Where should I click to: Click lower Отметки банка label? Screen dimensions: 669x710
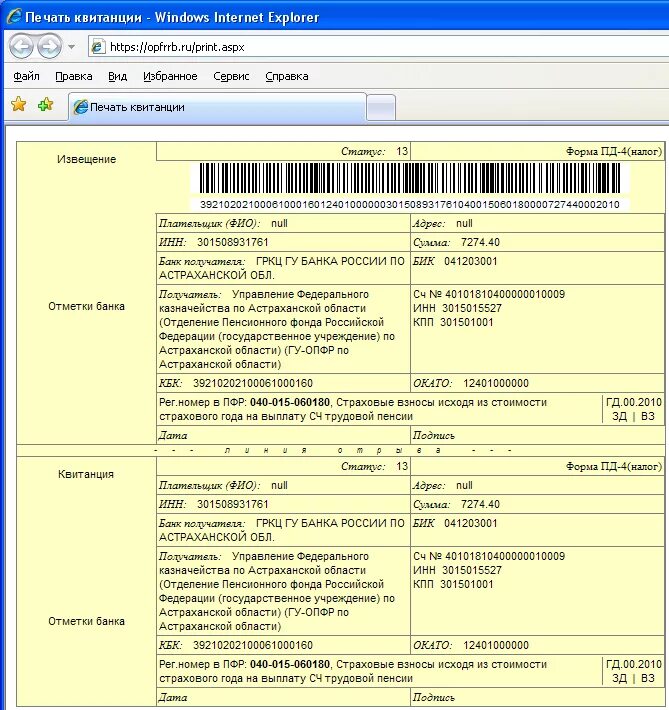pyautogui.click(x=87, y=621)
